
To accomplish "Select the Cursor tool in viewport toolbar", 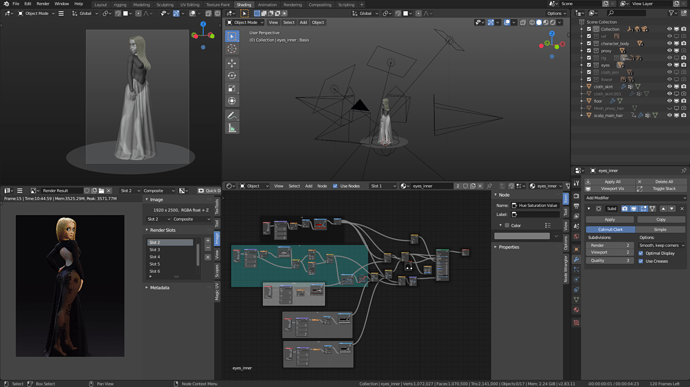I will point(232,49).
